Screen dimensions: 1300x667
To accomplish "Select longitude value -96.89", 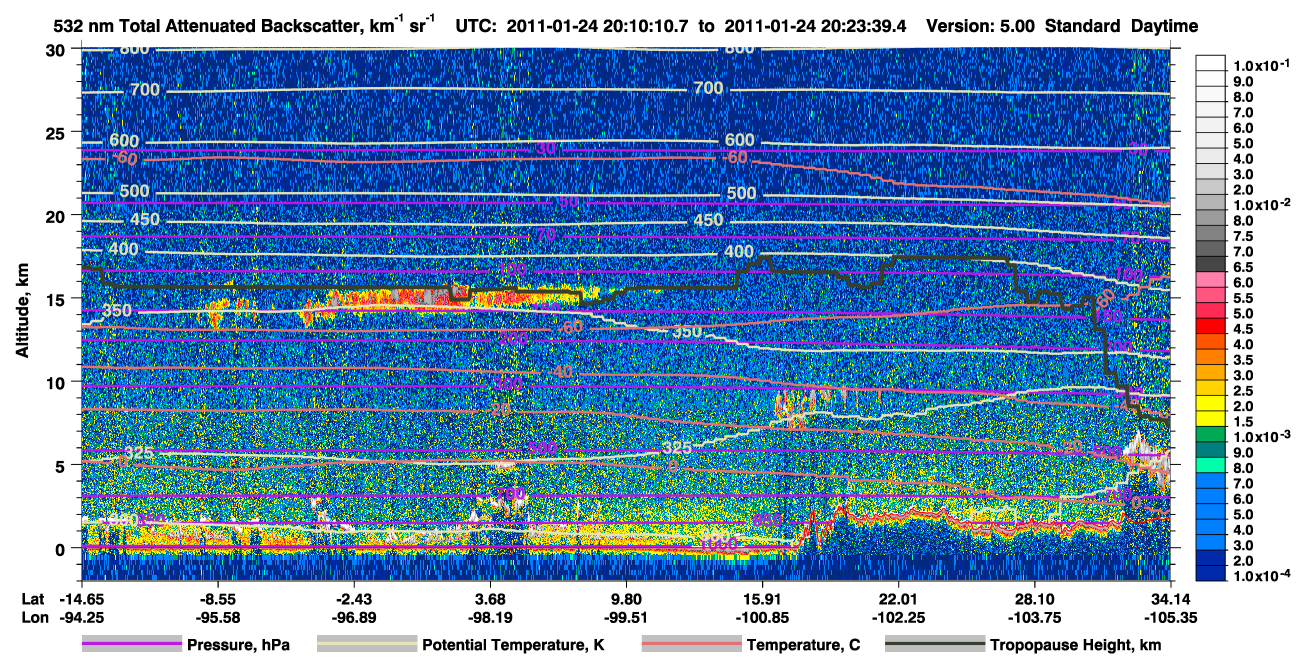I will point(354,617).
